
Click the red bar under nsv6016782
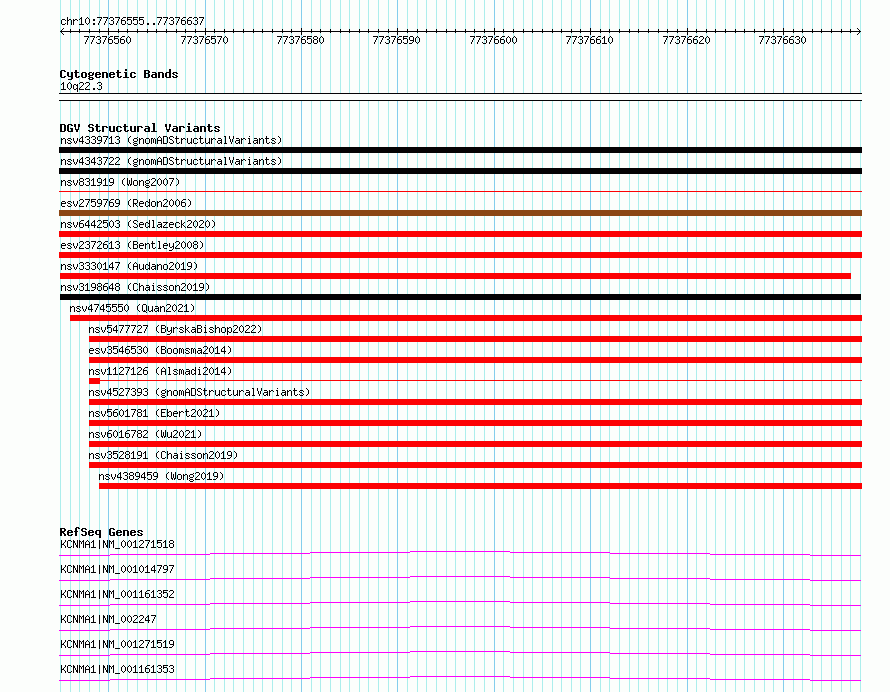[x=476, y=444]
